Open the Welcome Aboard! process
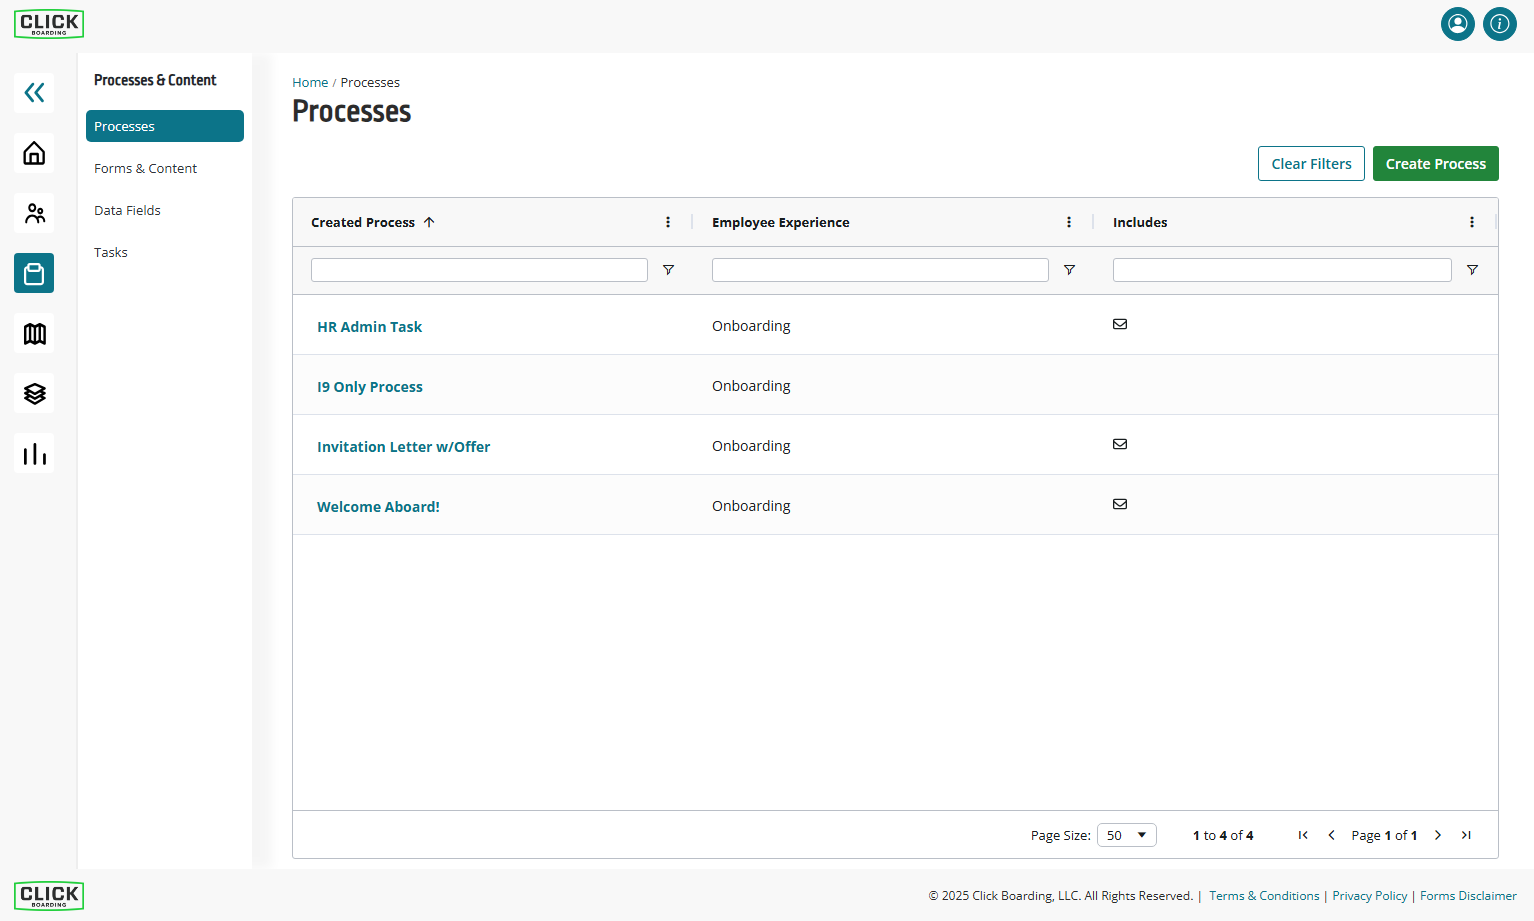Viewport: 1534px width, 921px height. (x=378, y=507)
